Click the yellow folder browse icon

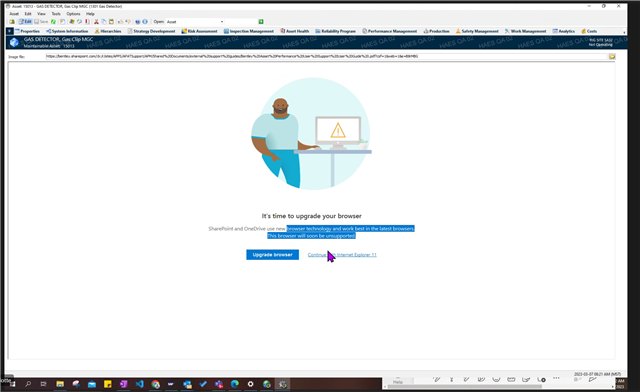point(612,56)
